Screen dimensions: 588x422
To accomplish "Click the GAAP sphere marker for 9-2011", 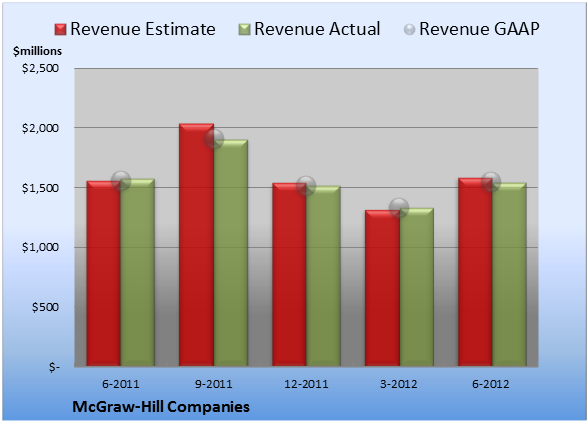I will tap(214, 139).
